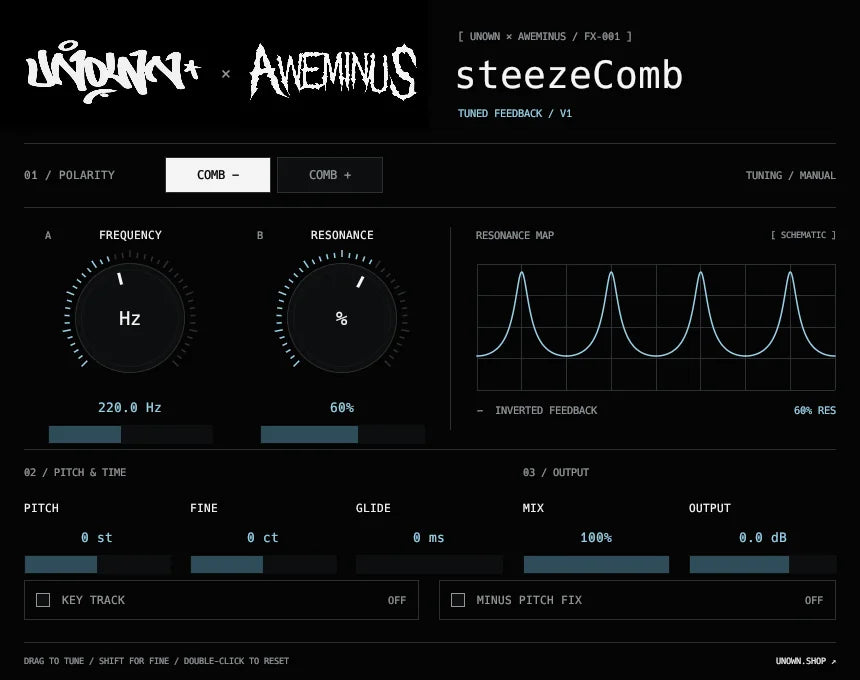This screenshot has height=680, width=860.
Task: Click the Fine tune slider bar
Action: click(264, 564)
